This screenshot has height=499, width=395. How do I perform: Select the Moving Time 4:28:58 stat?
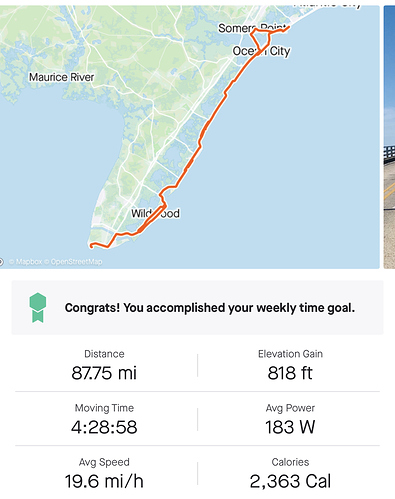click(104, 419)
